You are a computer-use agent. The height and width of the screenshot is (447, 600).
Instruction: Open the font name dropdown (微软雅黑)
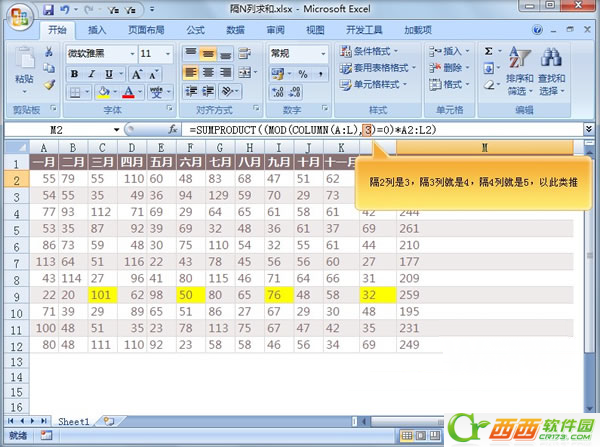pyautogui.click(x=129, y=52)
